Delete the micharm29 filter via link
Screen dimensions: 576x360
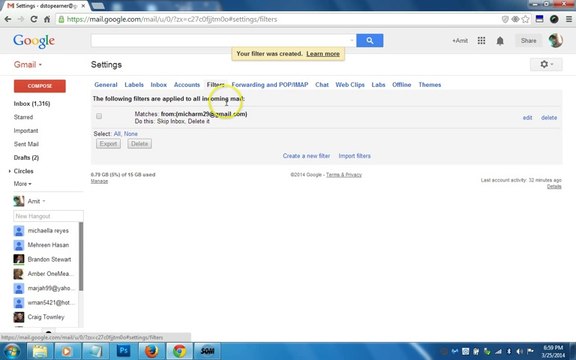(549, 118)
